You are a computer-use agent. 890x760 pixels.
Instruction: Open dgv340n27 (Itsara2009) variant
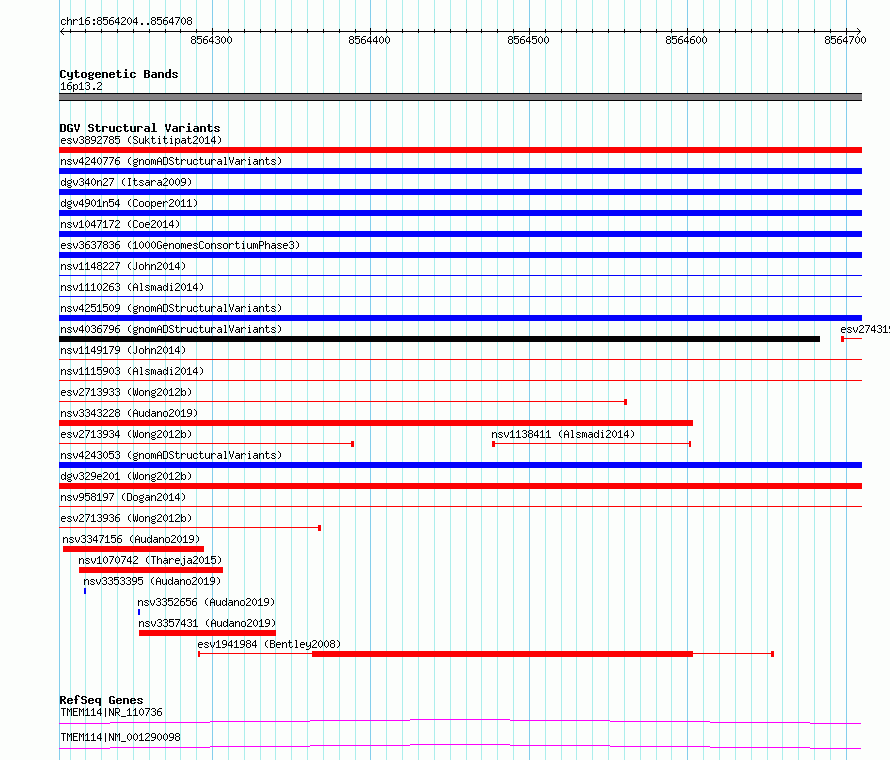126,182
